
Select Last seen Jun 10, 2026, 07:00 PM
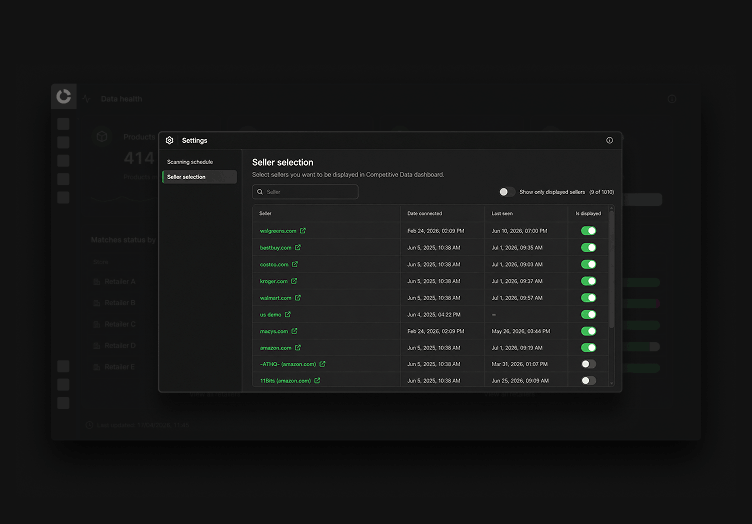519,231
